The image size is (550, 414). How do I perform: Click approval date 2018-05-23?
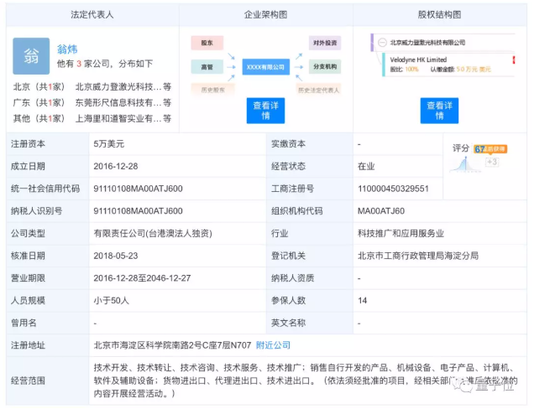tap(115, 256)
